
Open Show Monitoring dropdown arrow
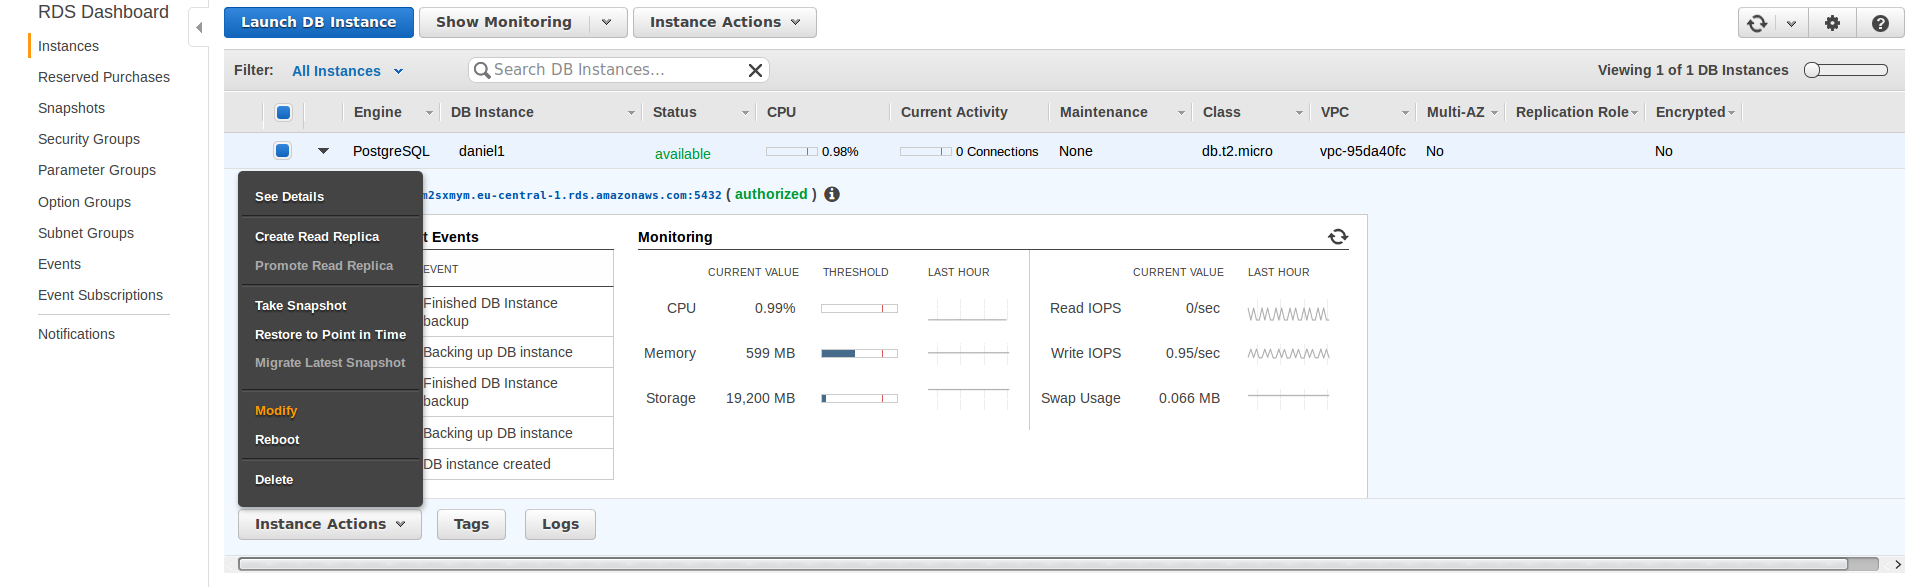pos(607,22)
